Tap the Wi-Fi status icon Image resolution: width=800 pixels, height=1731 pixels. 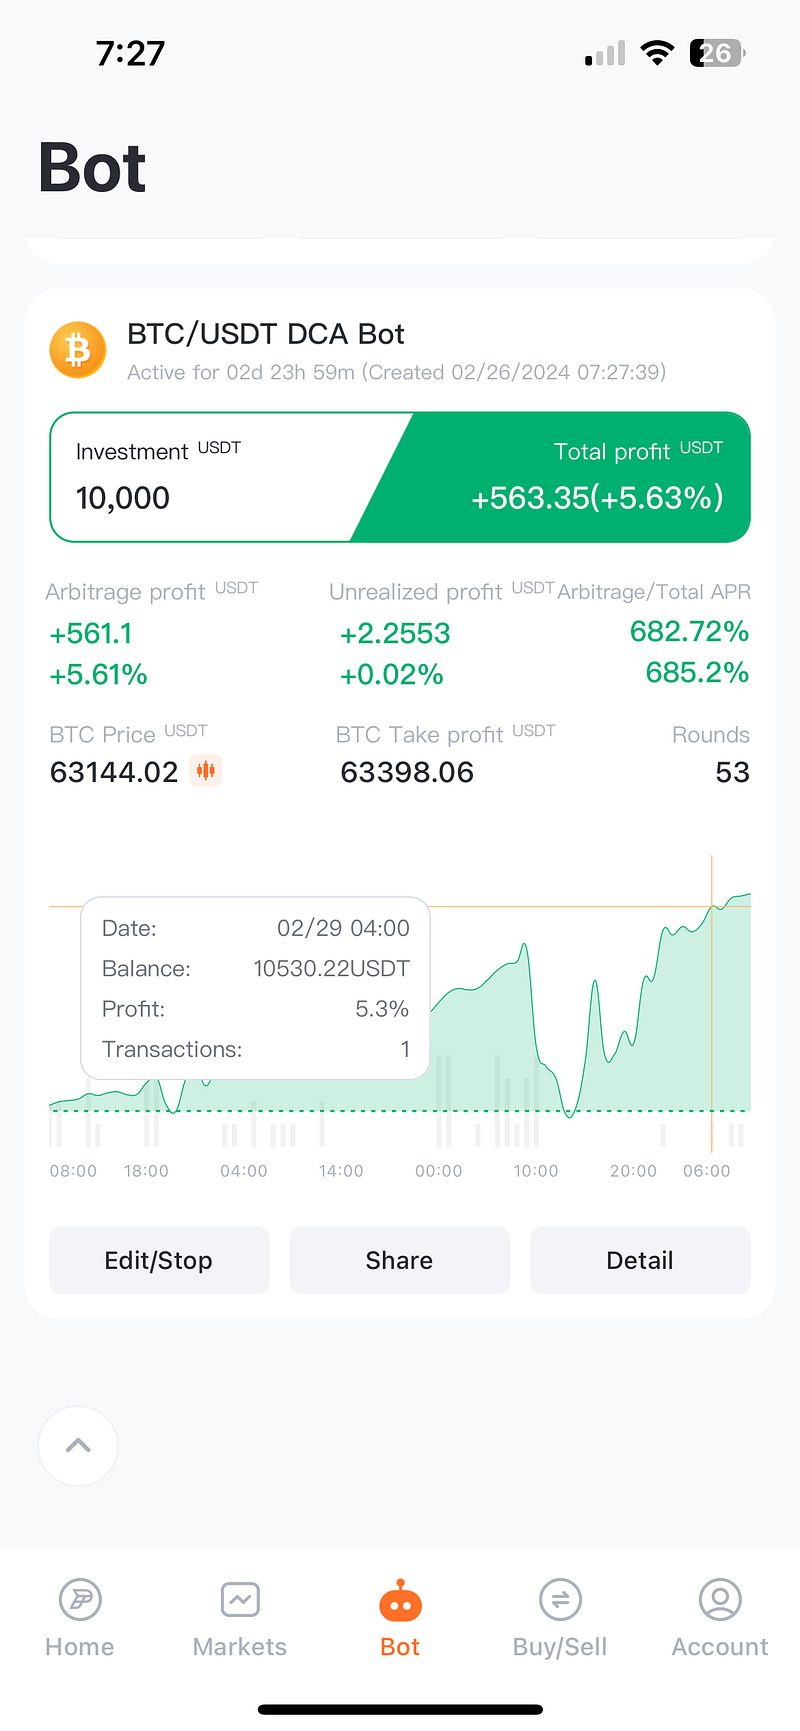[657, 53]
